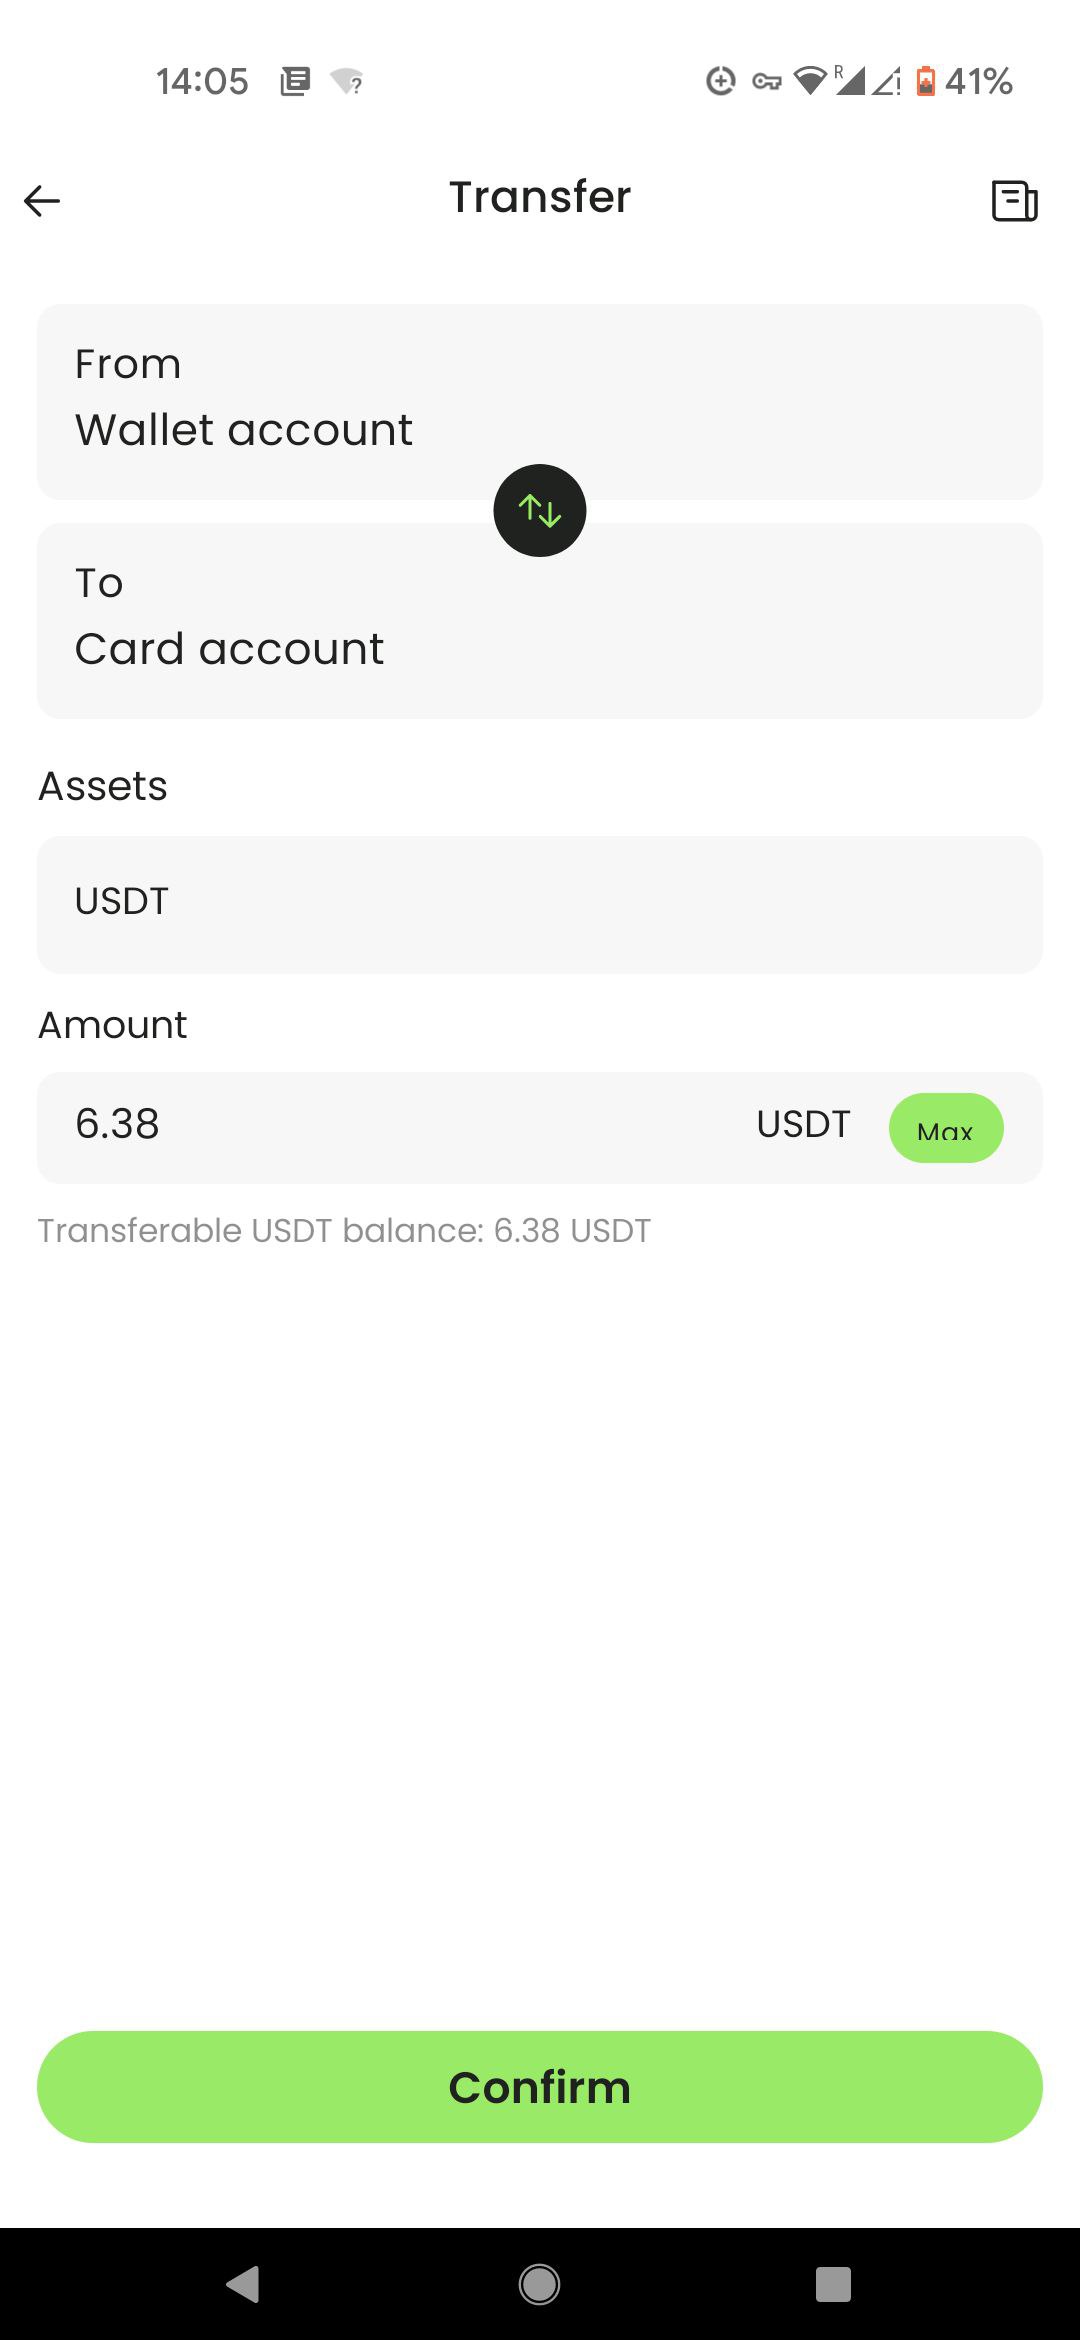1080x2340 pixels.
Task: Tap the Android home circle button
Action: pyautogui.click(x=540, y=2284)
